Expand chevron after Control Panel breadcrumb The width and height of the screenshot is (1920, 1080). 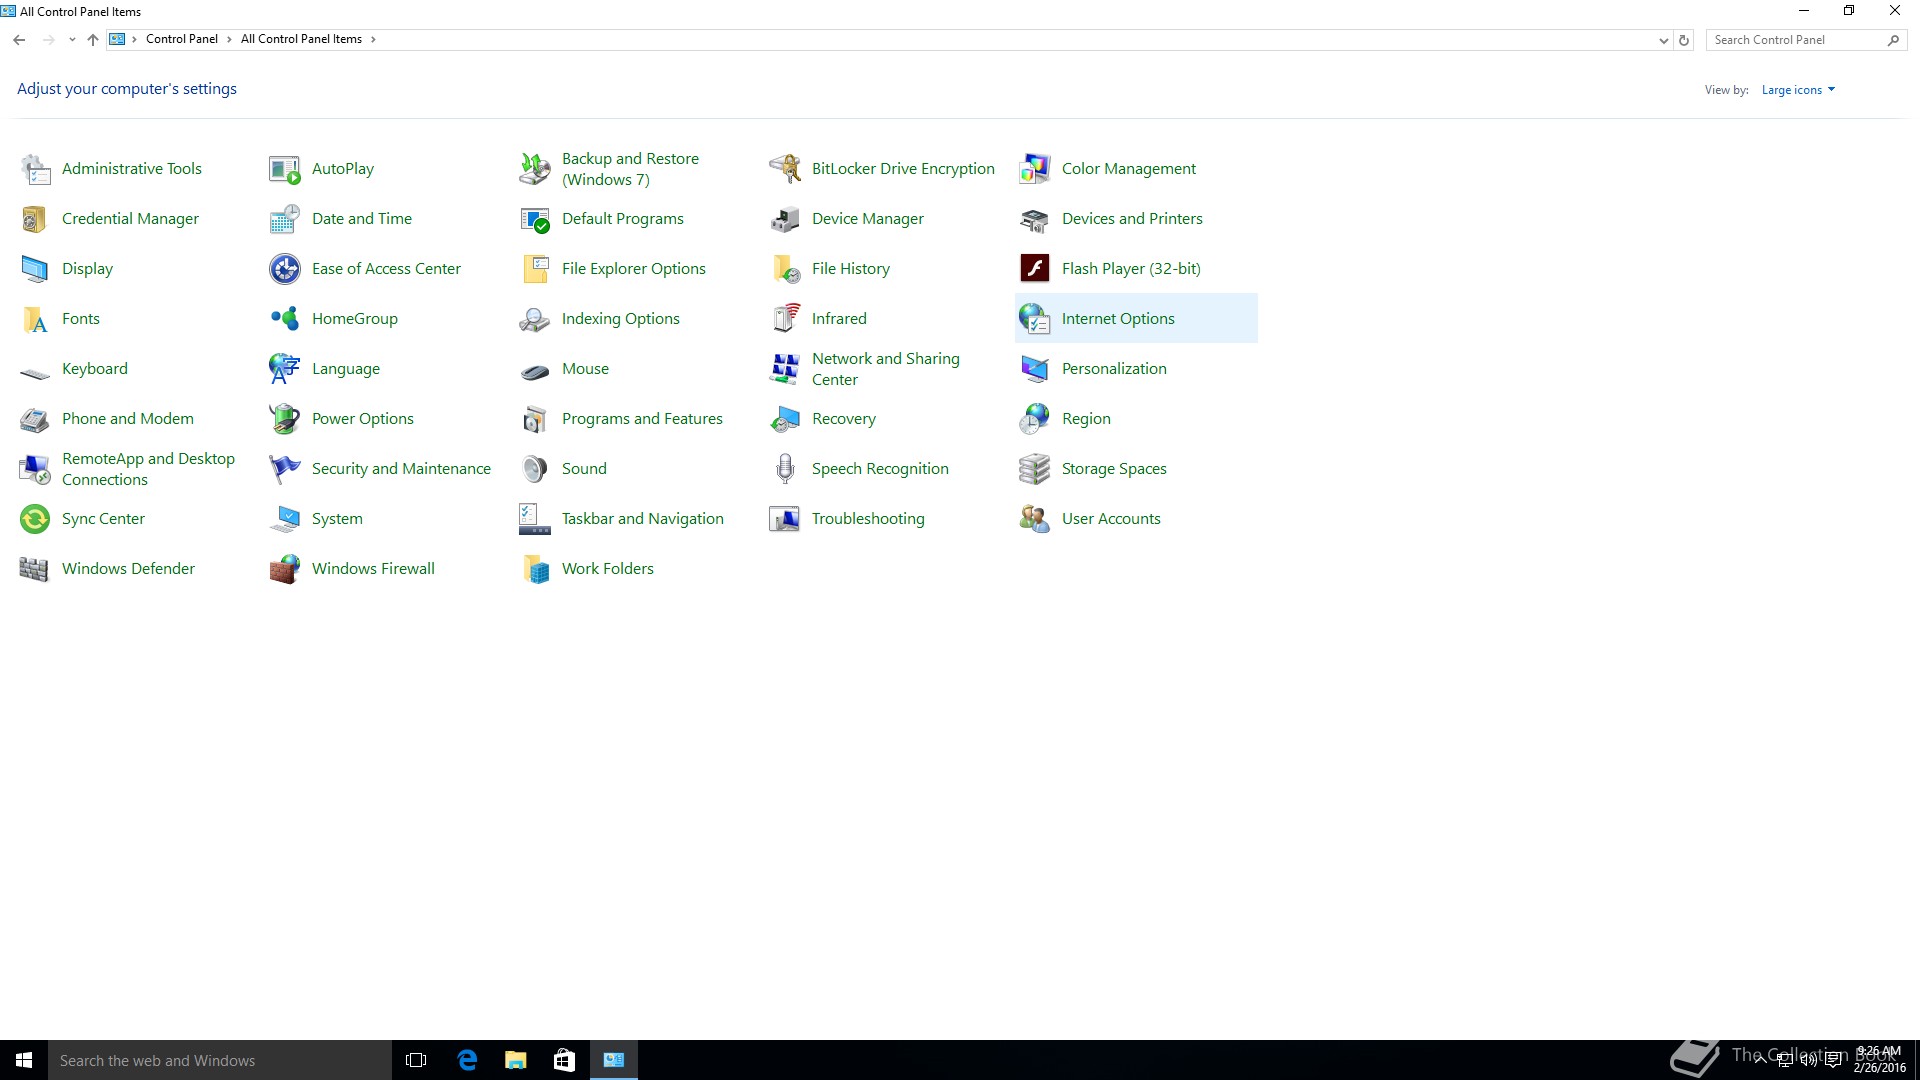pyautogui.click(x=229, y=40)
